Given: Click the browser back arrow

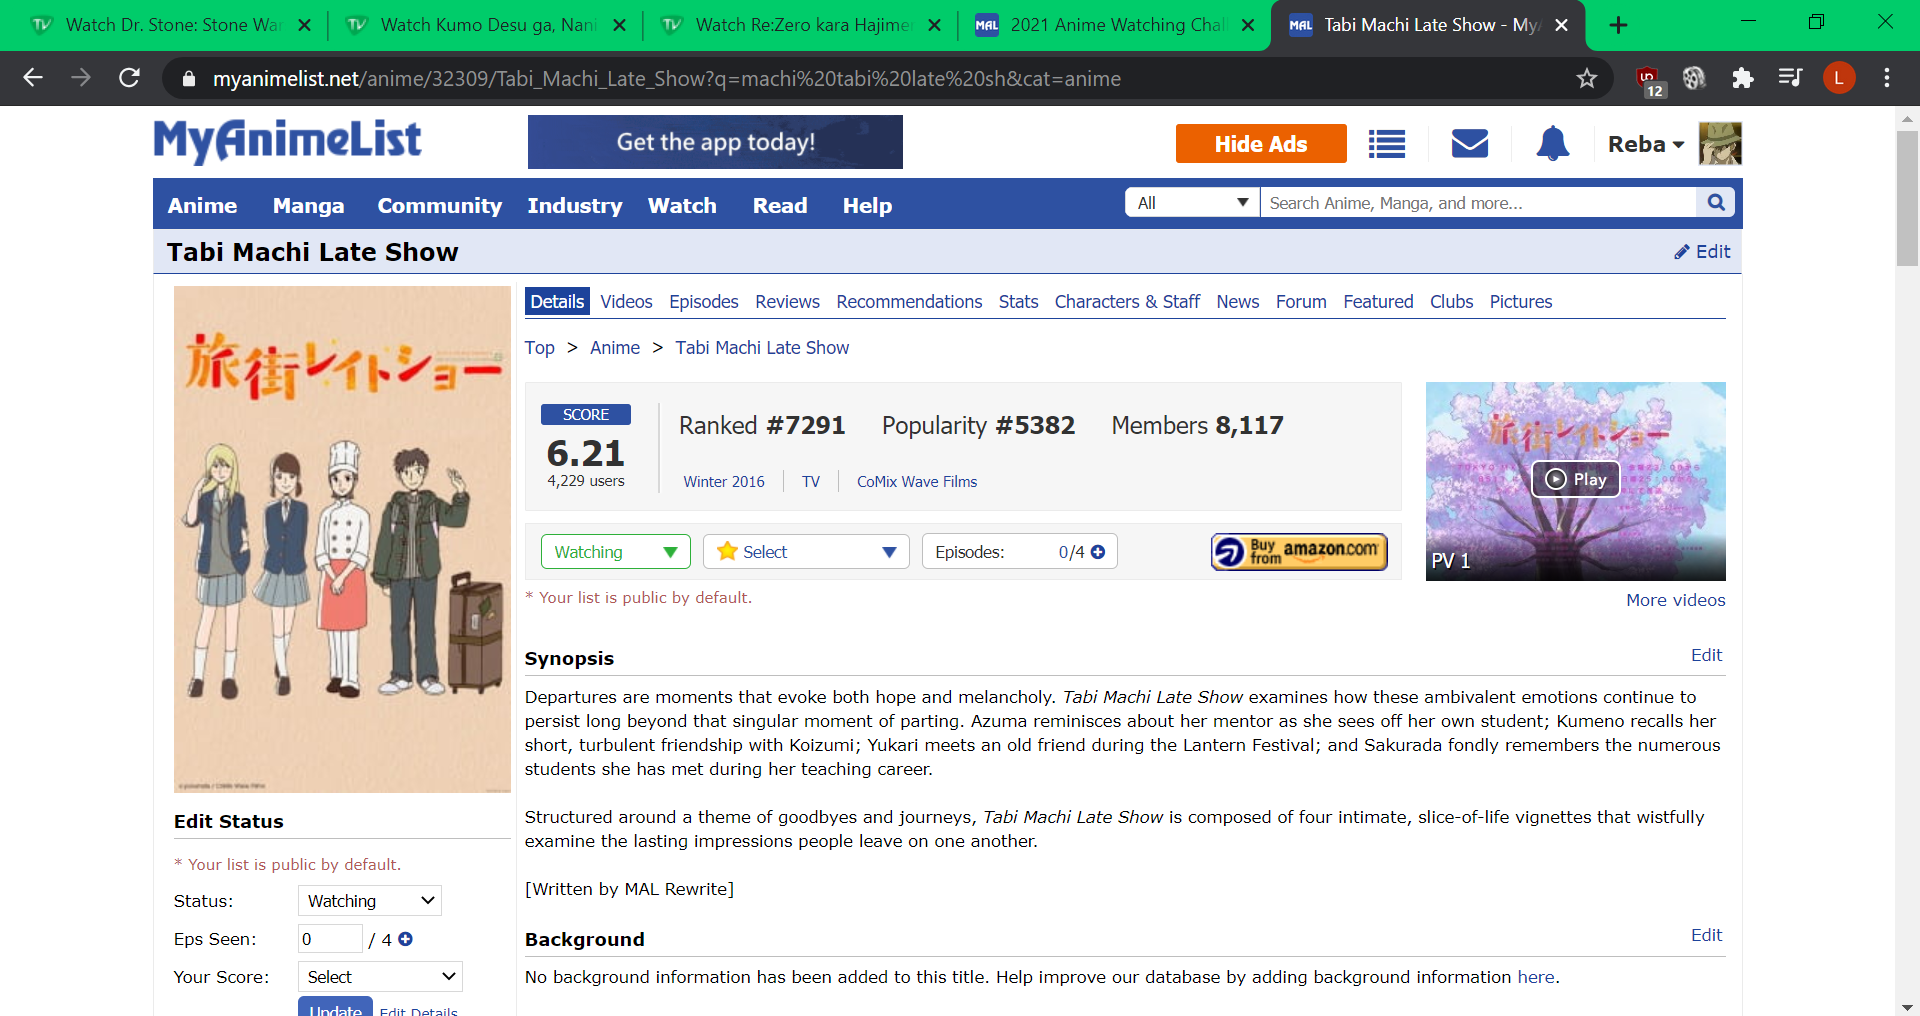Looking at the screenshot, I should 33,78.
